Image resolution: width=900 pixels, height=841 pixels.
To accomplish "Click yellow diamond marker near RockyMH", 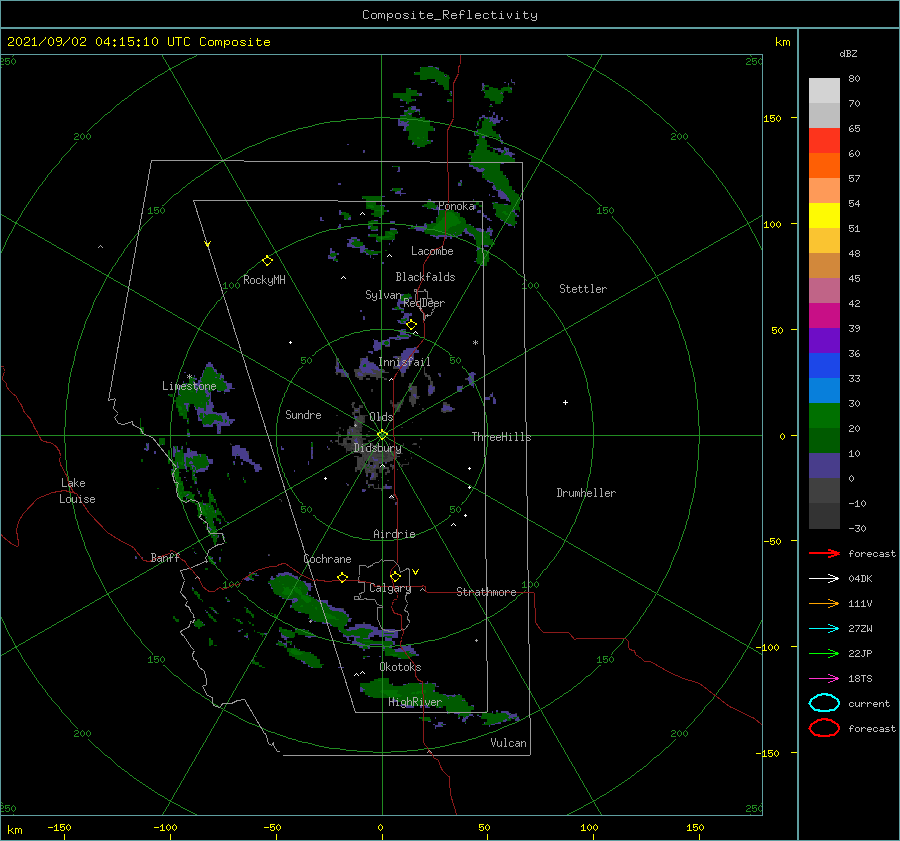I will pos(267,261).
